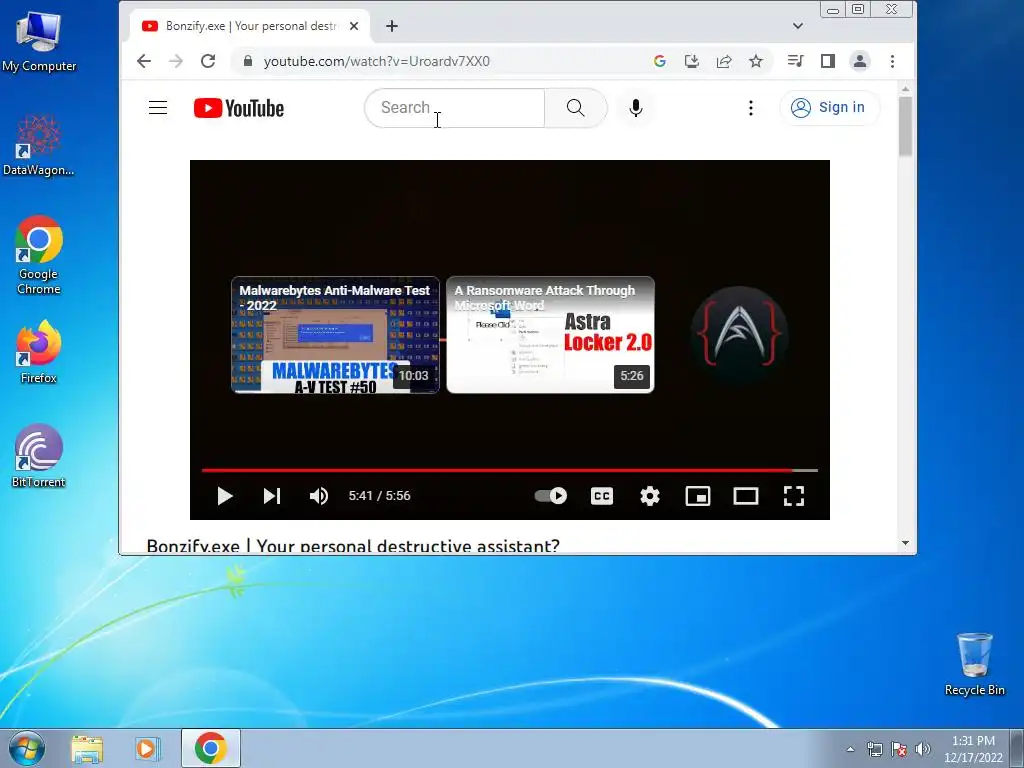
Task: Select Google Chrome desktop shortcut
Action: [x=39, y=255]
